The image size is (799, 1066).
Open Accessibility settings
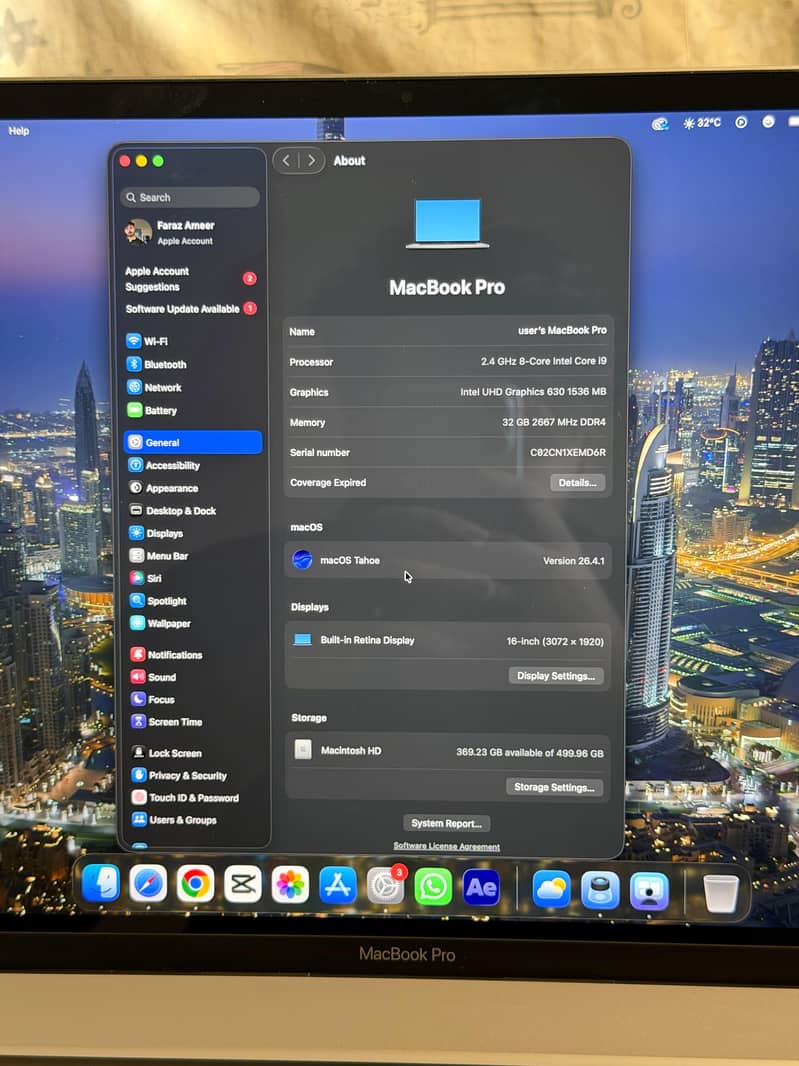[x=164, y=466]
